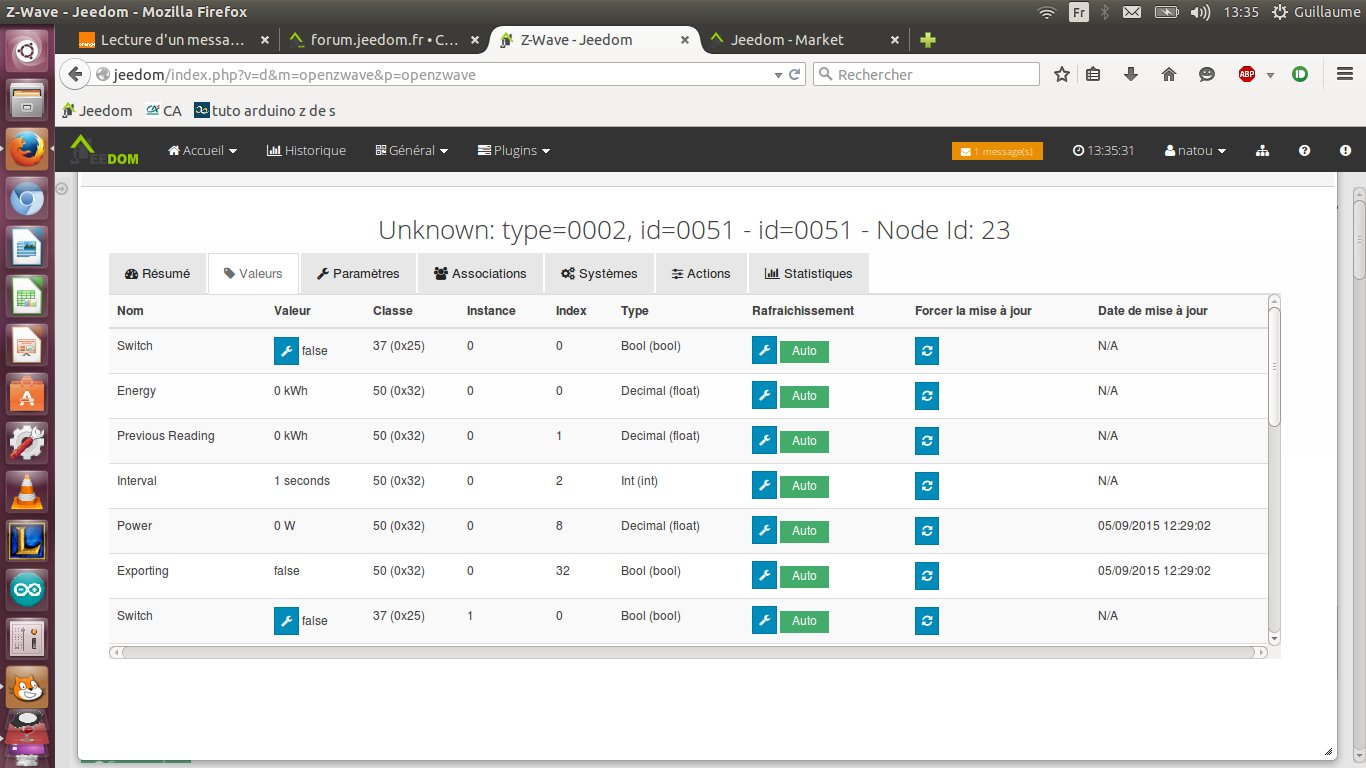The width and height of the screenshot is (1366, 768).
Task: Open refresh settings wrench for Power row
Action: 764,530
